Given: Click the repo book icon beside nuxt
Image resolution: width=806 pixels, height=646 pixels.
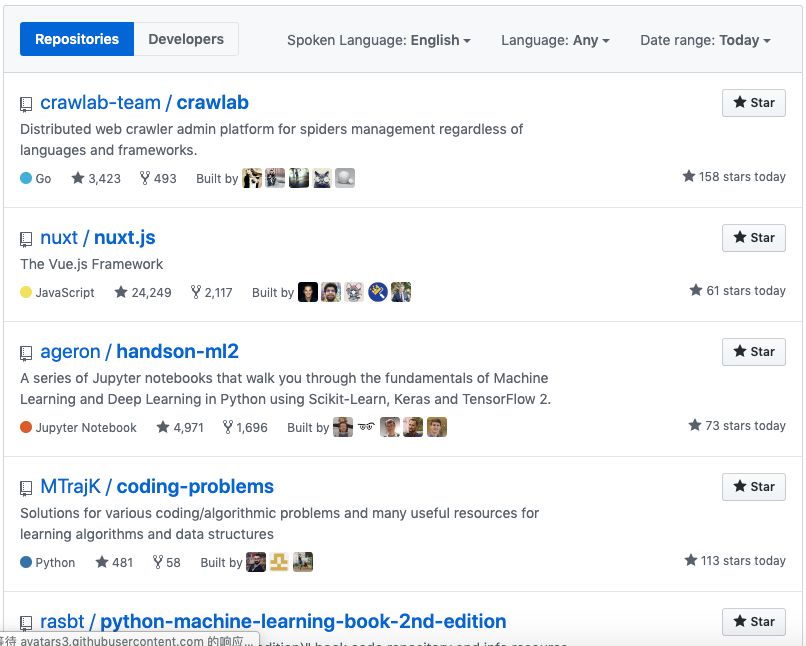Looking at the screenshot, I should coord(26,239).
